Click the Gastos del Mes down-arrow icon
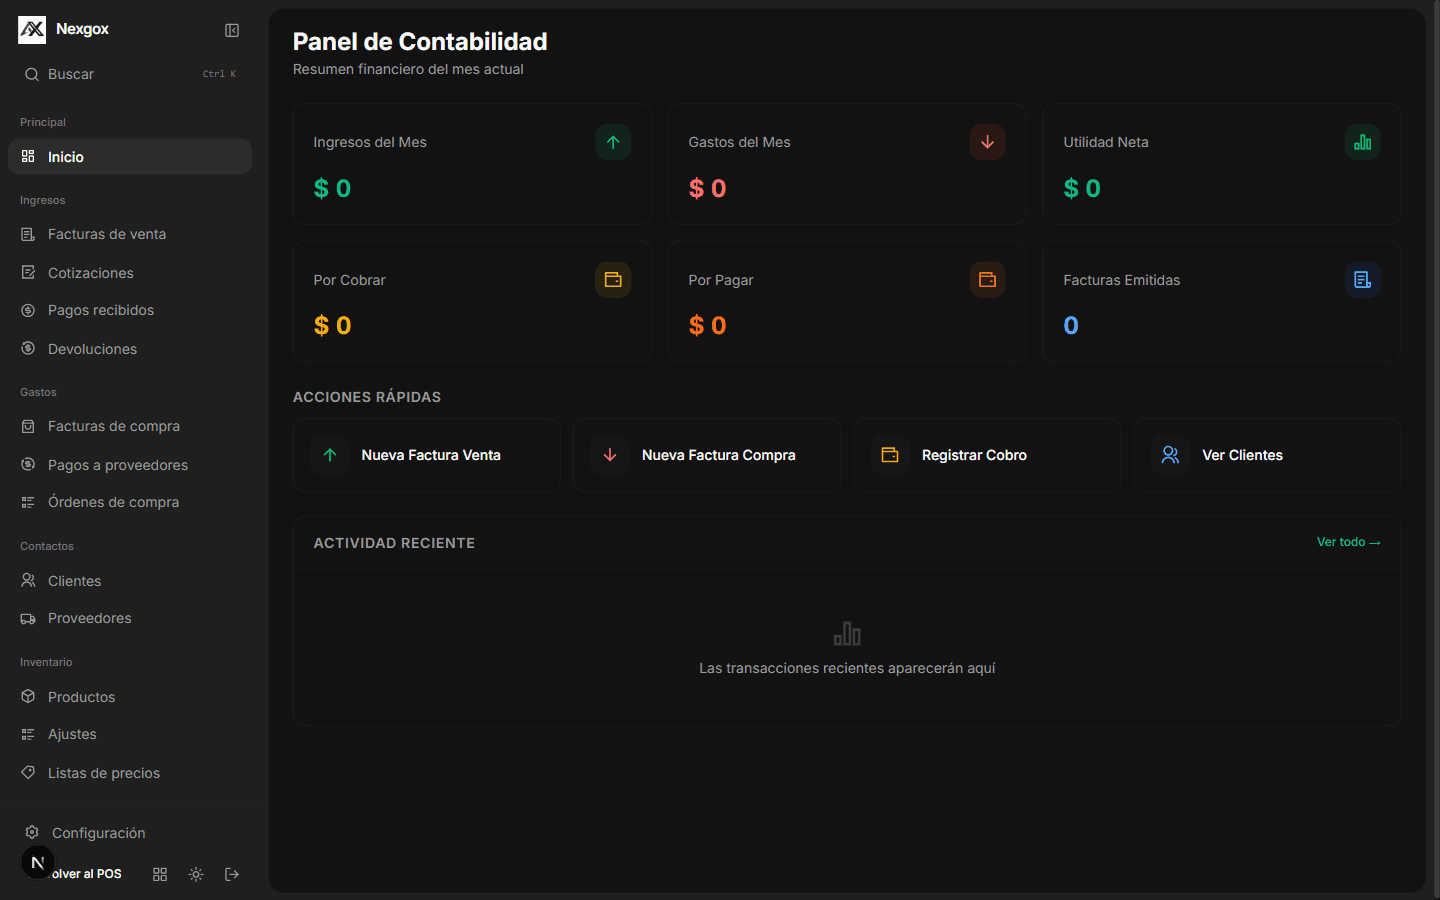 click(x=988, y=142)
